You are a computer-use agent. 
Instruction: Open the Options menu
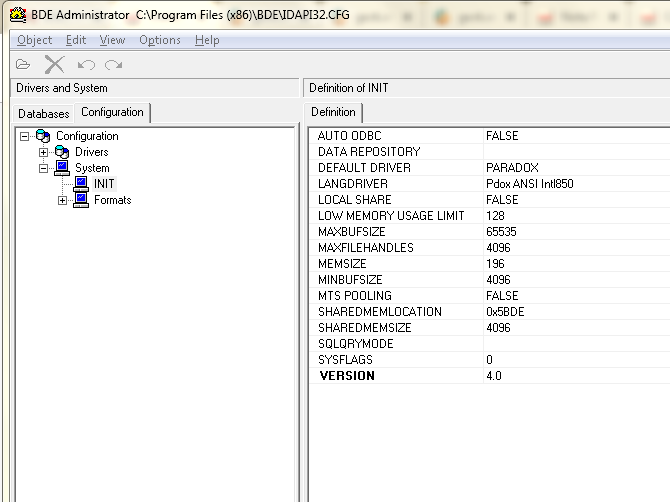pyautogui.click(x=160, y=40)
